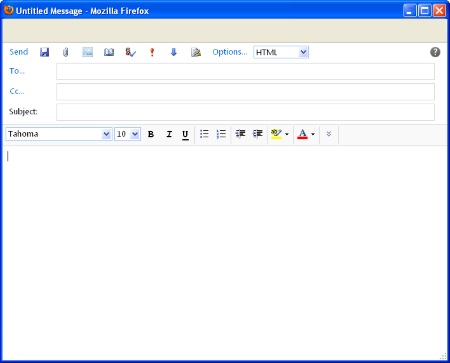Click the Send link
The image size is (450, 363).
(19, 52)
